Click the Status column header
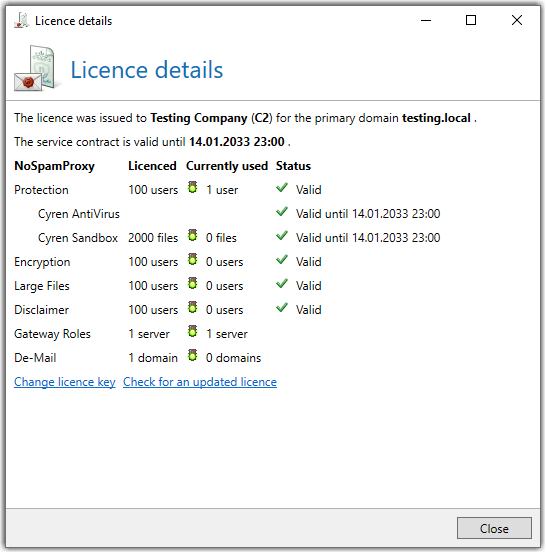Image resolution: width=546 pixels, height=553 pixels. [x=293, y=166]
